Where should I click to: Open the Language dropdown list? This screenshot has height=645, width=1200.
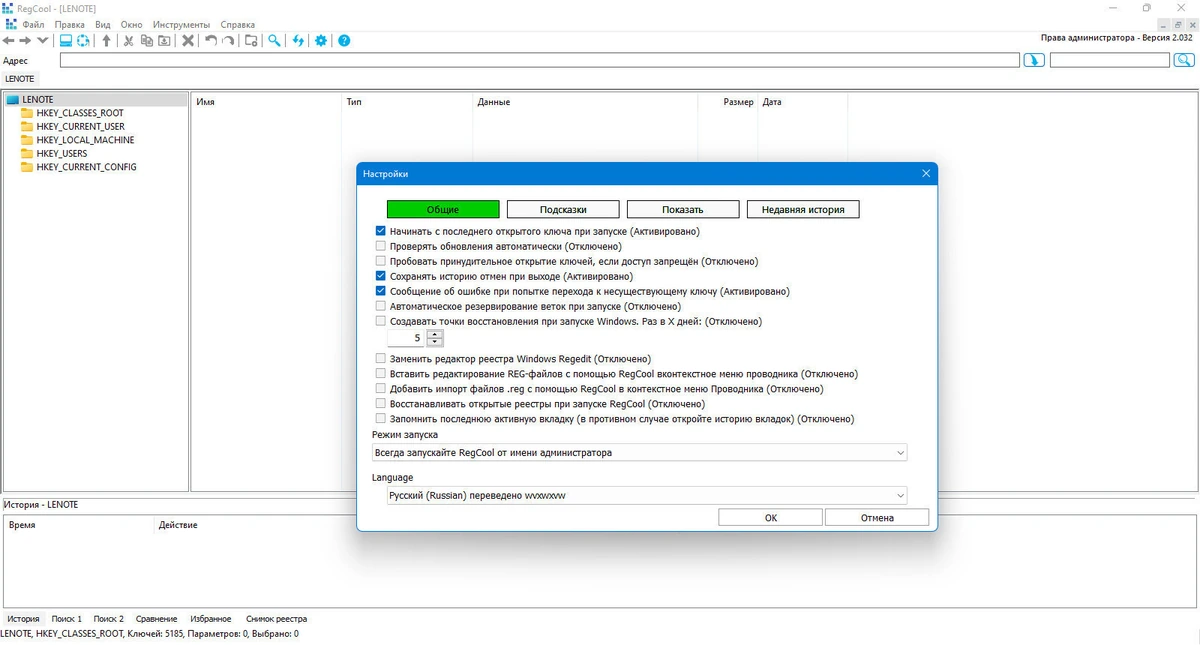pos(647,495)
